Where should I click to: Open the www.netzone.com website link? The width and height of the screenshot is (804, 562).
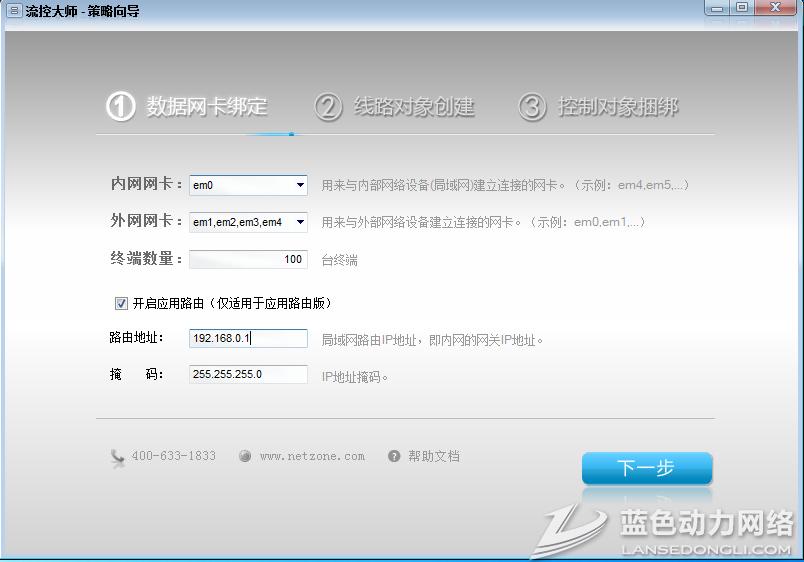pyautogui.click(x=312, y=456)
